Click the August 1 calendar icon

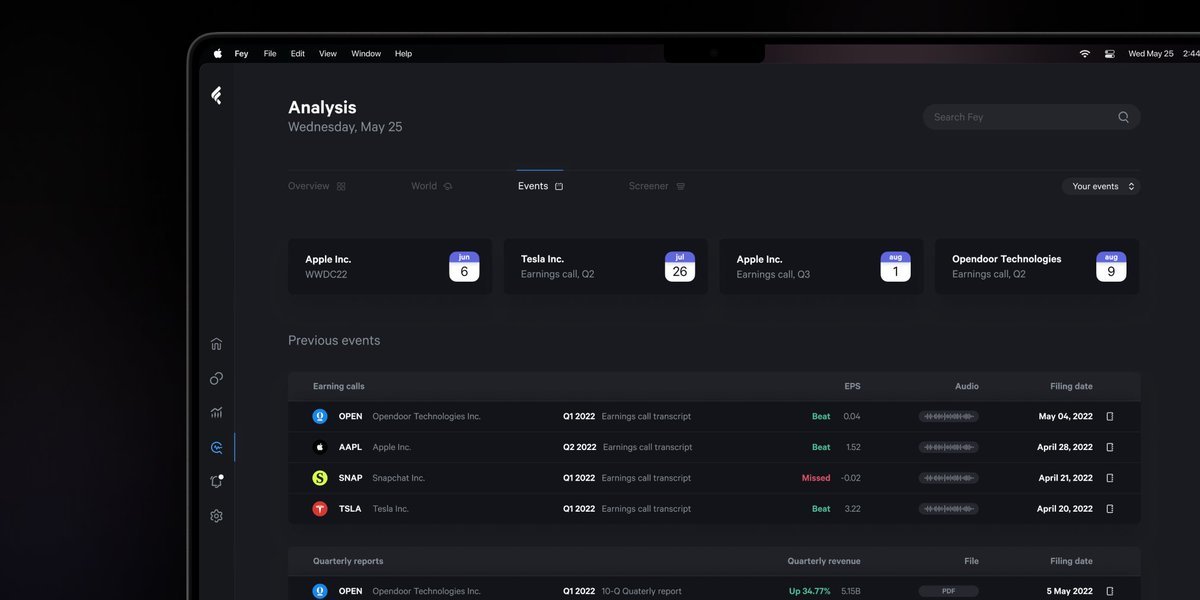[895, 266]
